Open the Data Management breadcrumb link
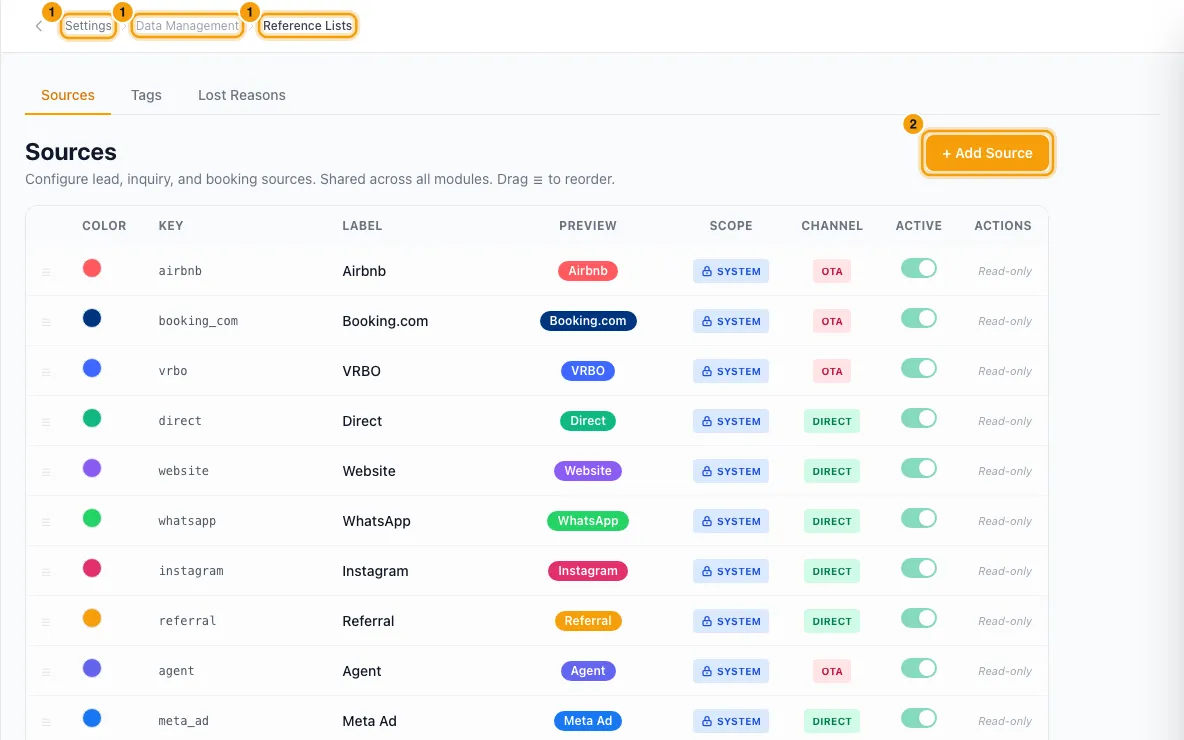The height and width of the screenshot is (740, 1184). pyautogui.click(x=187, y=26)
